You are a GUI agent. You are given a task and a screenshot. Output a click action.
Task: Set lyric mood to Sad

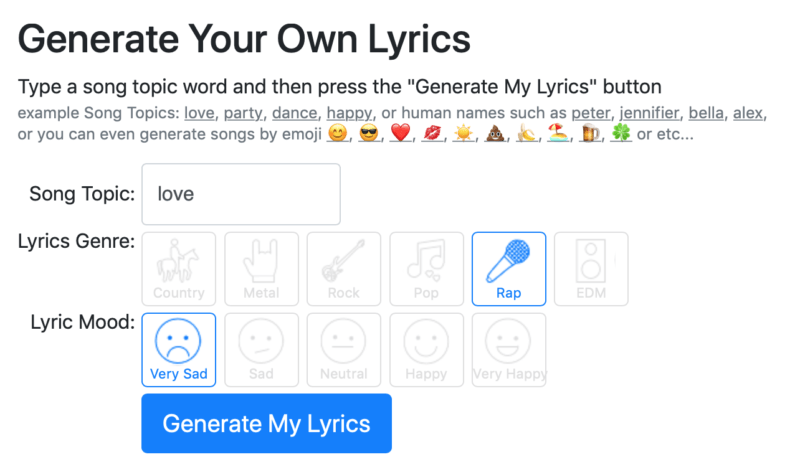(261, 349)
